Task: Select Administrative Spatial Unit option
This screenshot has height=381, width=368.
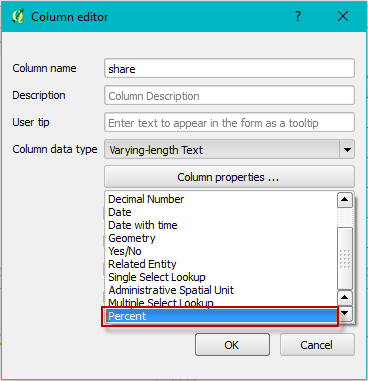Action: 171,290
